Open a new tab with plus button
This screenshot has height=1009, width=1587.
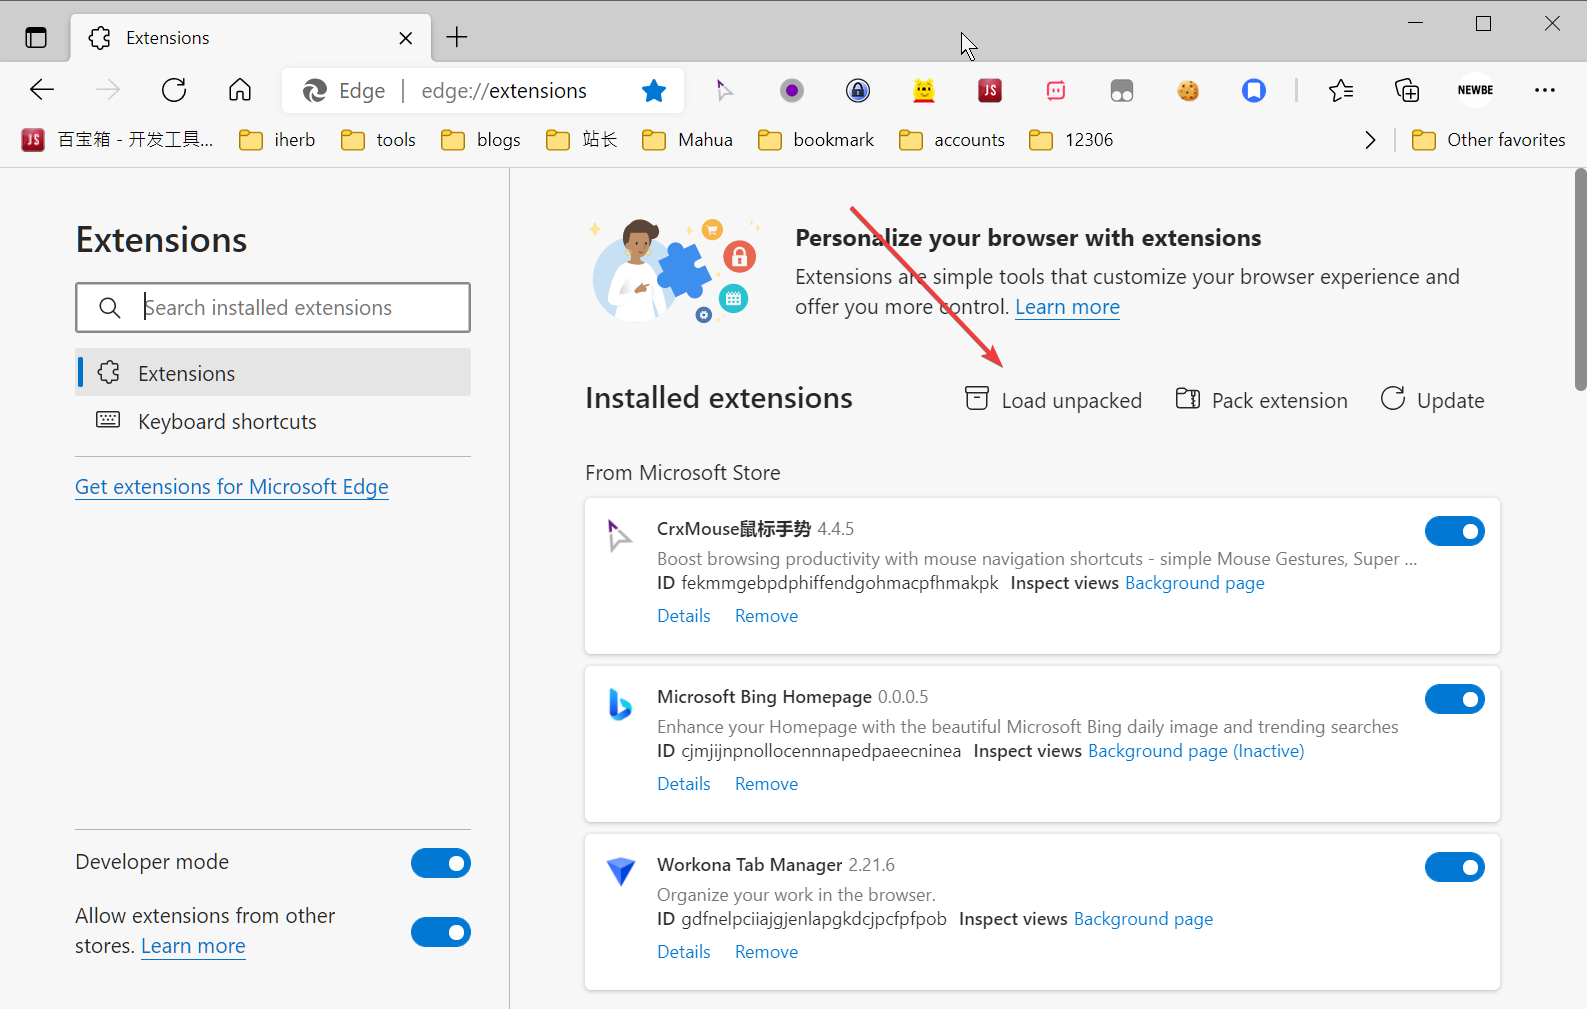click(457, 38)
